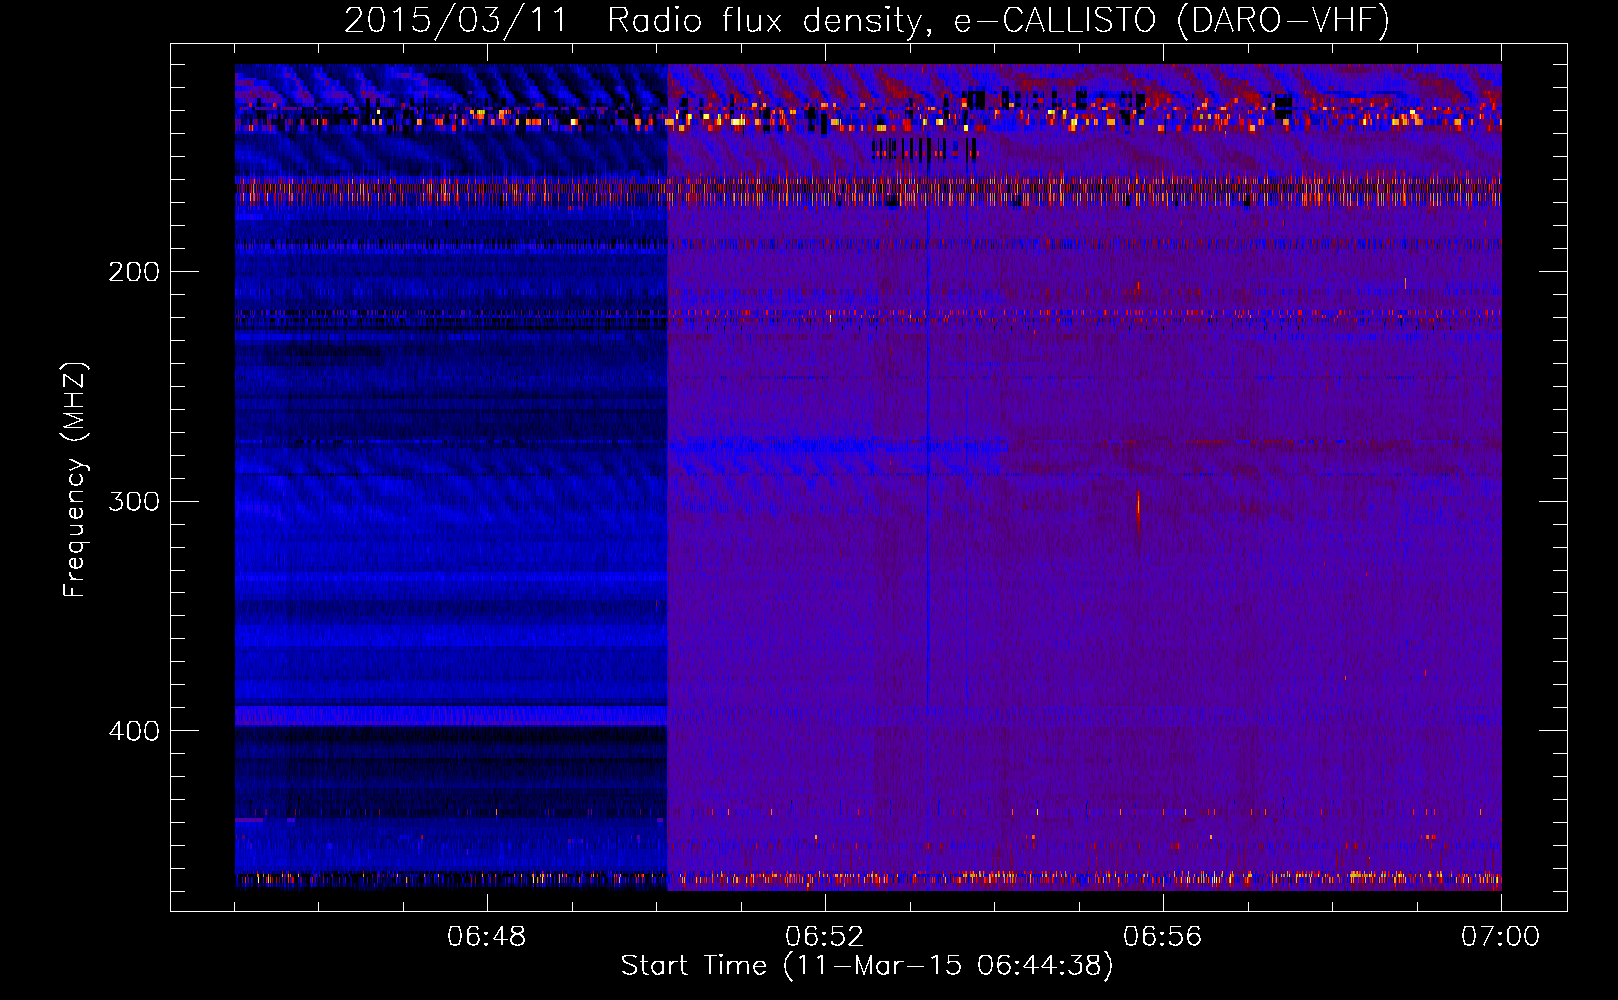The image size is (1618, 1000).
Task: Click the bright horizontal band just above 400 MHz
Action: 451,715
